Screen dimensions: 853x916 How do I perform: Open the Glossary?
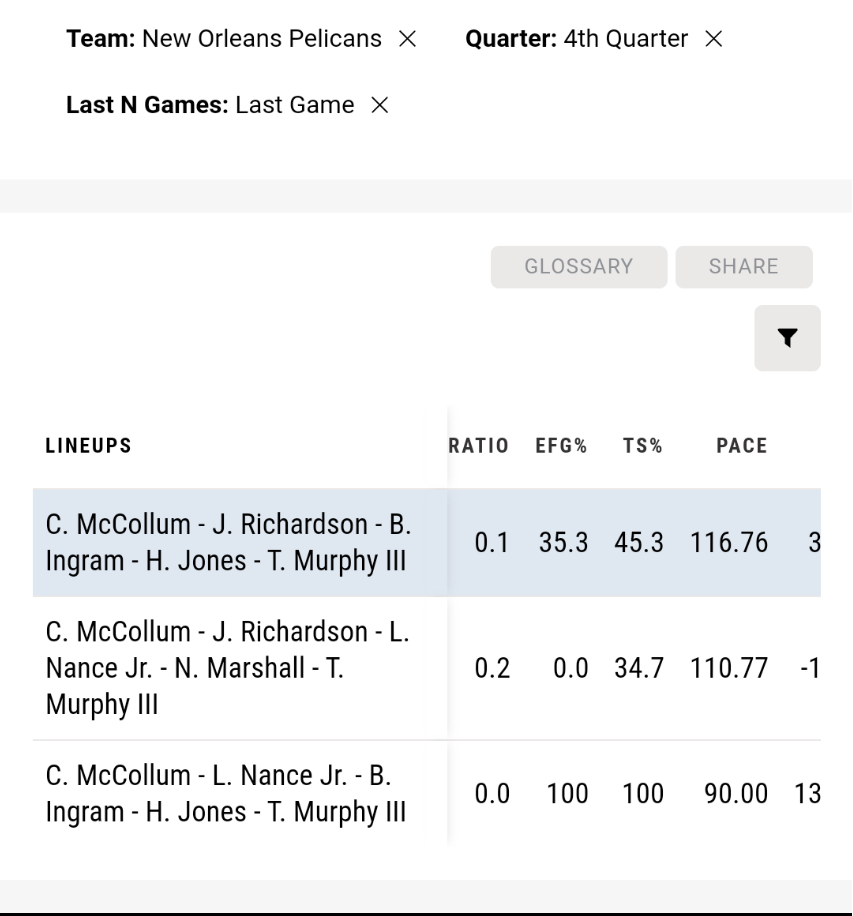(x=578, y=267)
